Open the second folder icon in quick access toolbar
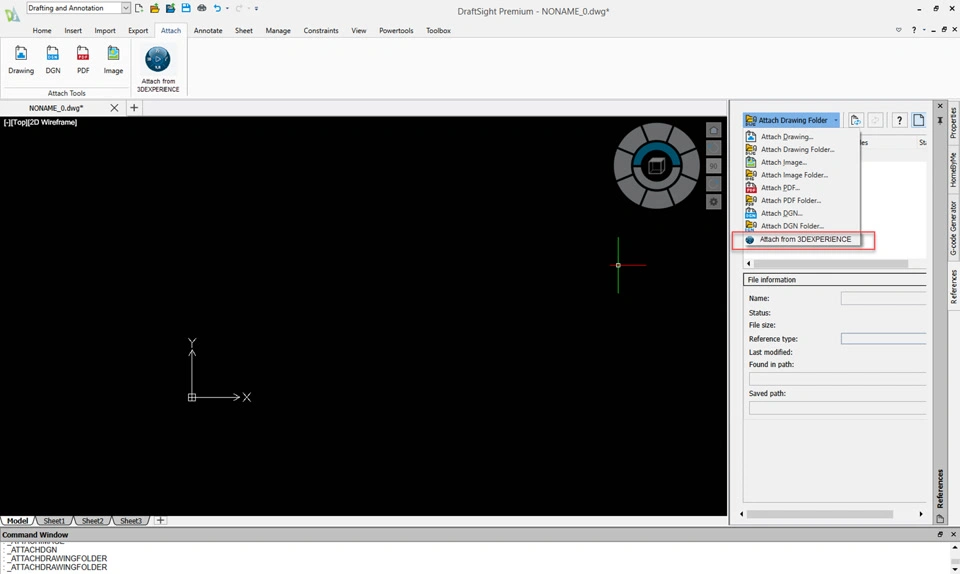 pos(170,8)
